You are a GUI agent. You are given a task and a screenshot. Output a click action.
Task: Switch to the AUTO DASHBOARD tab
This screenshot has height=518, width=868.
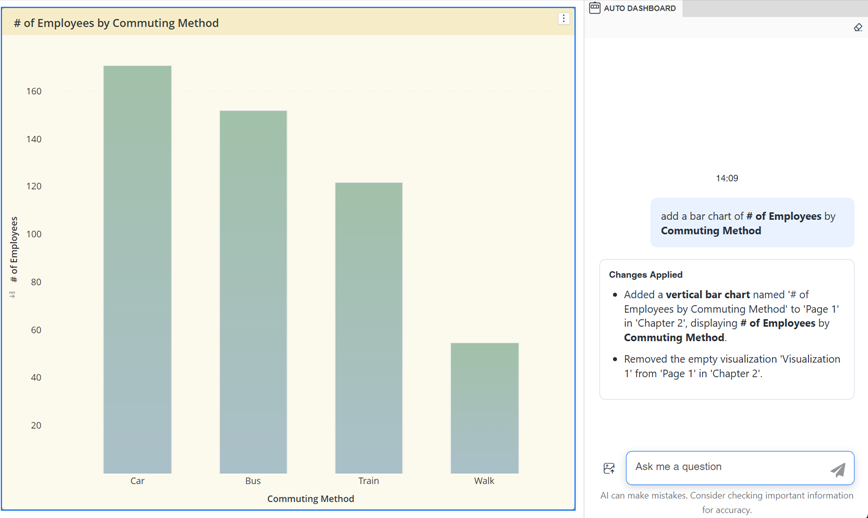coord(639,8)
